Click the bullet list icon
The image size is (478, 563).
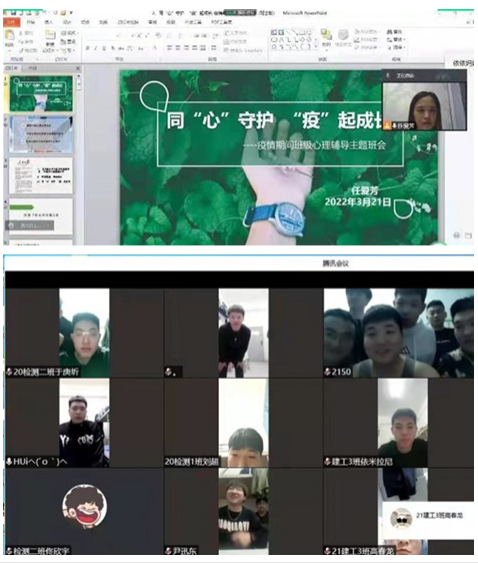point(171,36)
